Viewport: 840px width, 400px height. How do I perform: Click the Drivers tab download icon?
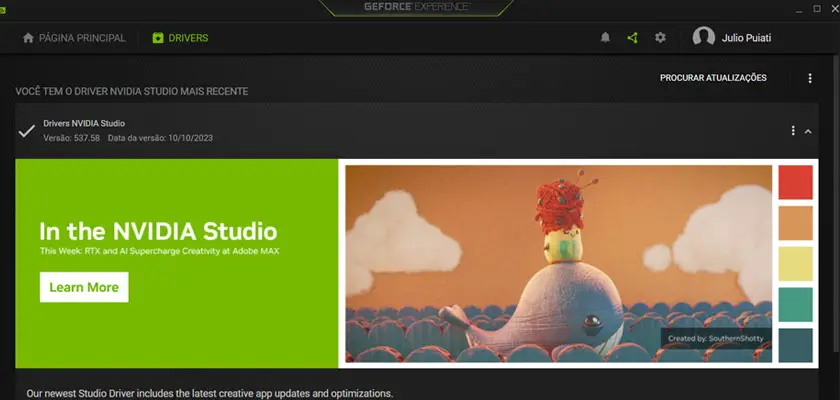coord(158,38)
